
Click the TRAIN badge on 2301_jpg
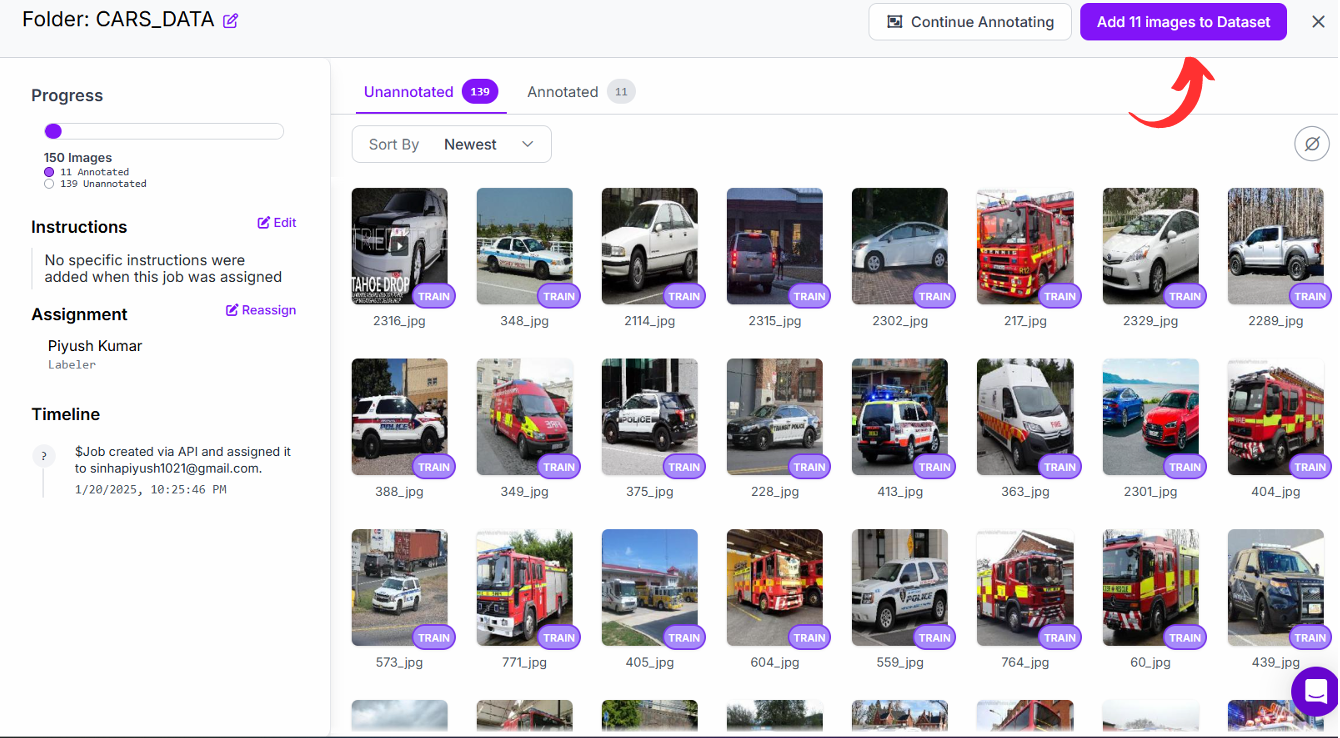(1184, 467)
